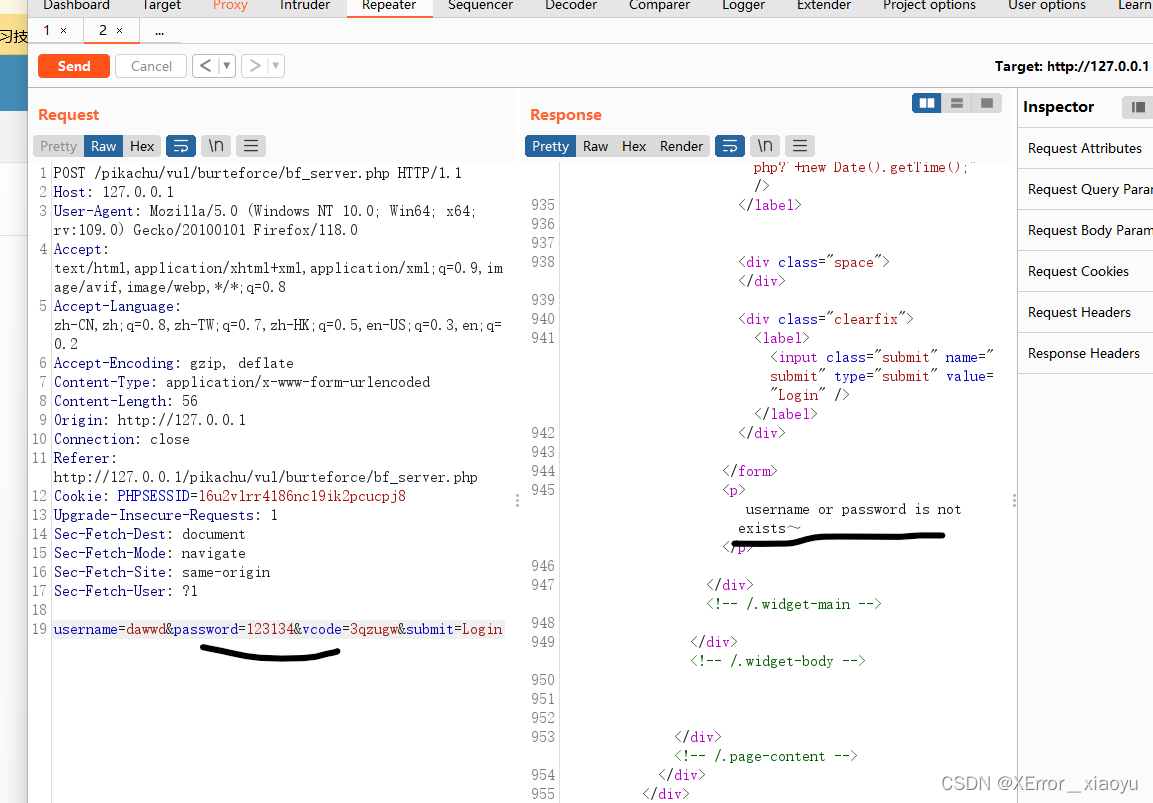Open history dropdown next to forward arrow
The width and height of the screenshot is (1153, 803).
pyautogui.click(x=276, y=66)
